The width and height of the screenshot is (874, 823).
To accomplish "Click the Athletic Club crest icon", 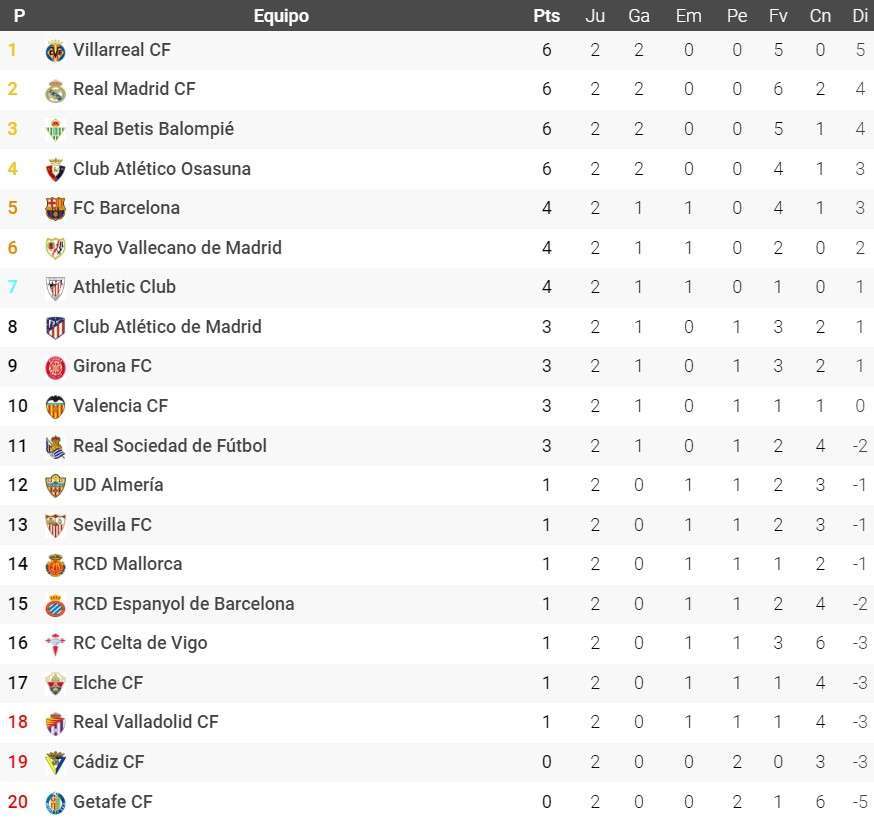I will point(56,288).
